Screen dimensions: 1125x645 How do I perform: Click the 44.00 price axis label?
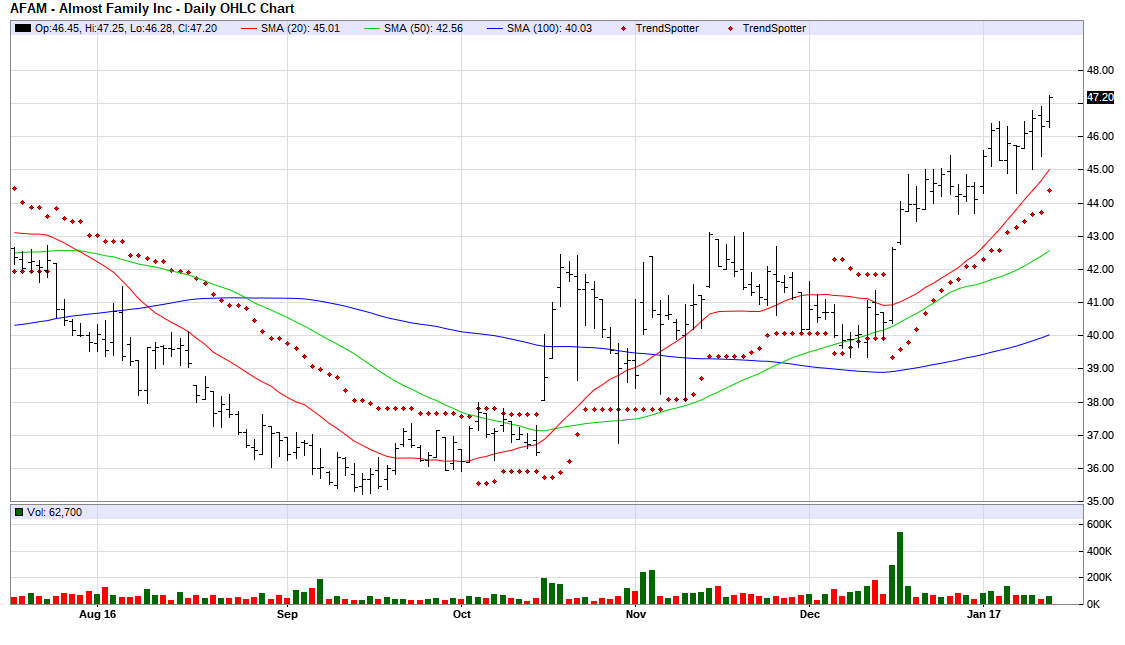[1100, 203]
